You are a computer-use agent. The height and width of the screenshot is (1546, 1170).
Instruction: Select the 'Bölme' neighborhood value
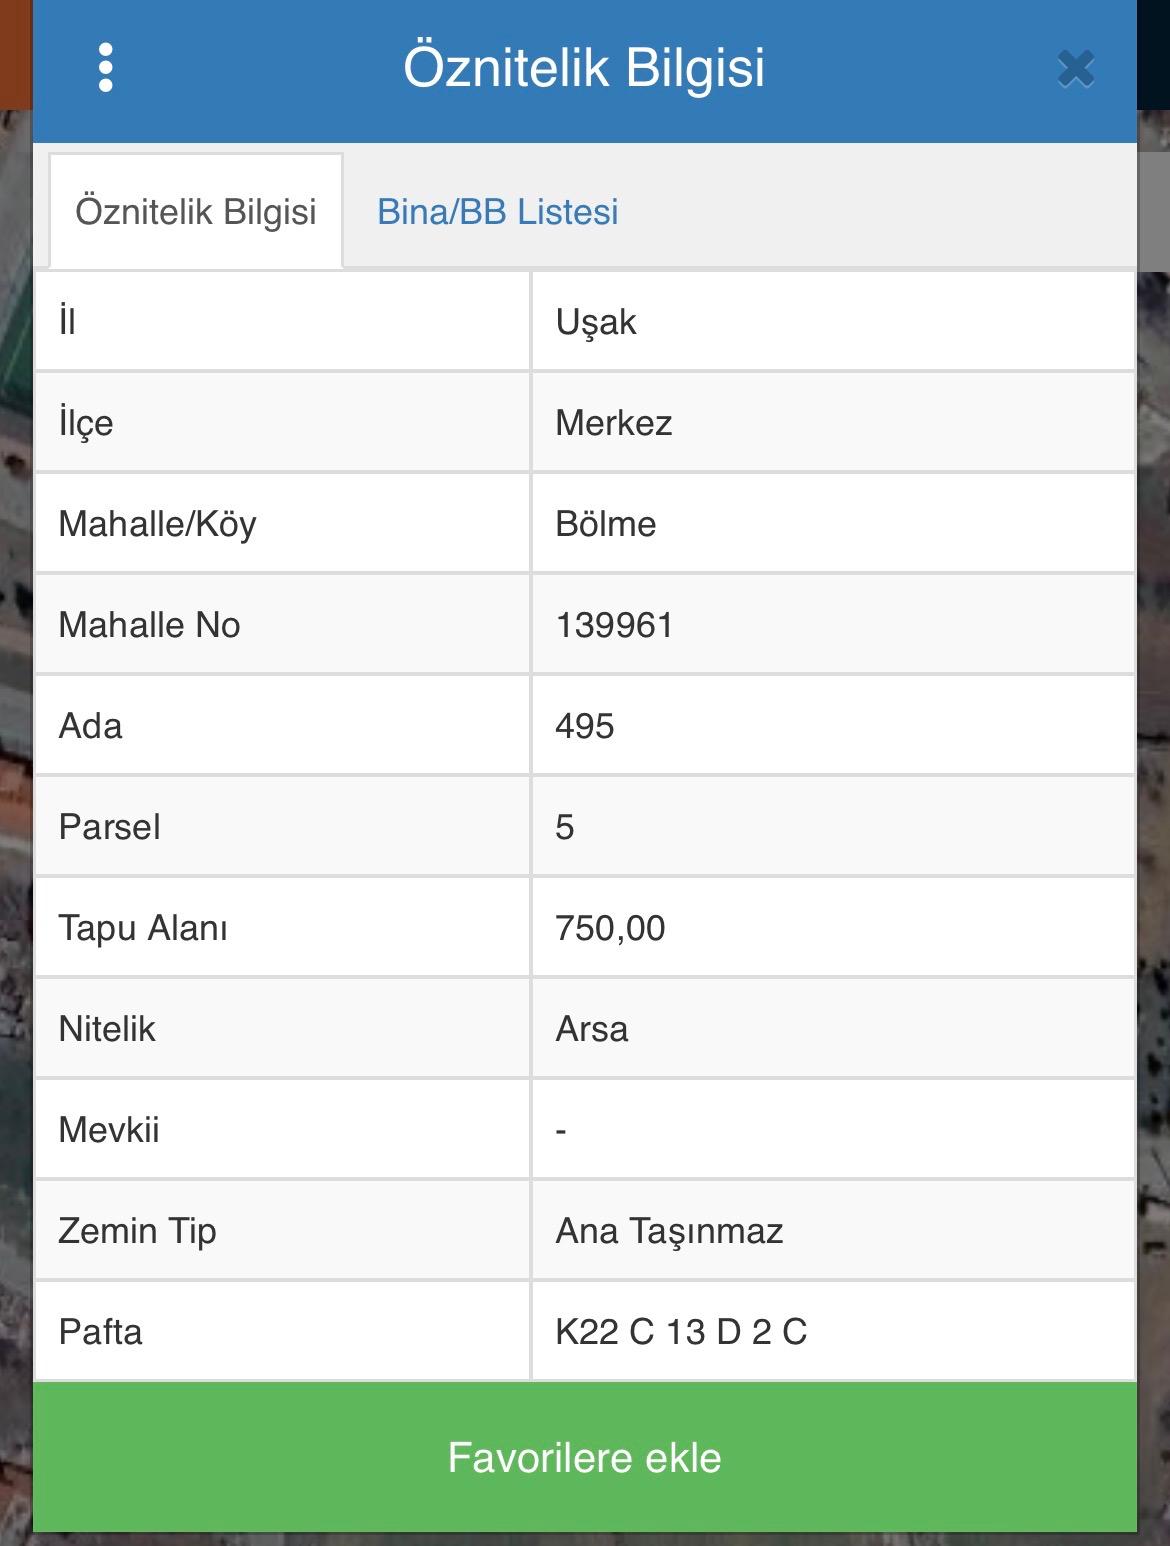(606, 524)
